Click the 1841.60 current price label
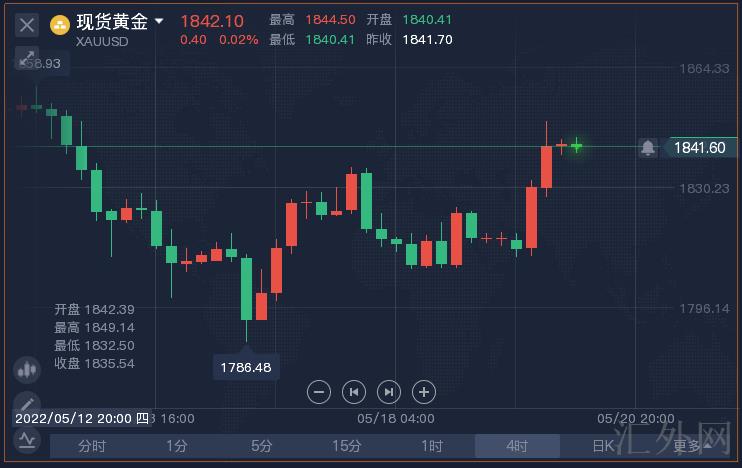This screenshot has height=468, width=742. click(x=700, y=148)
